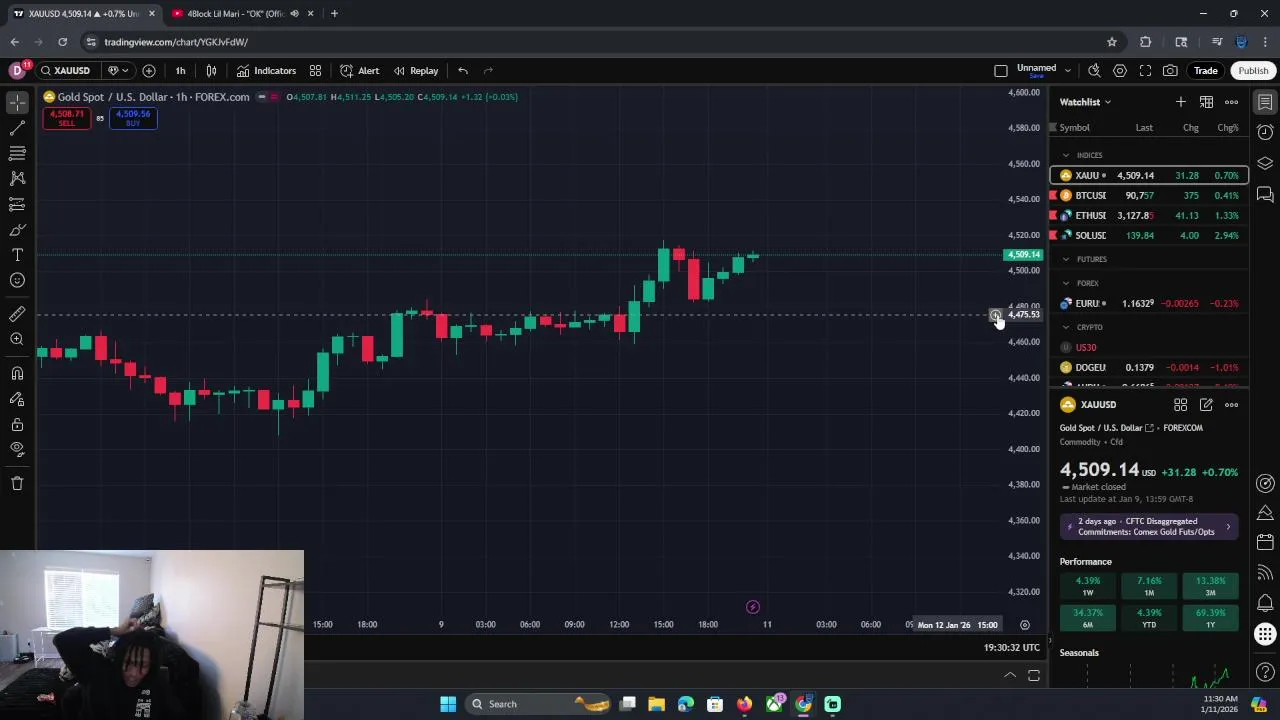The image size is (1280, 720).
Task: Toggle stay in drawing mode
Action: 17,399
